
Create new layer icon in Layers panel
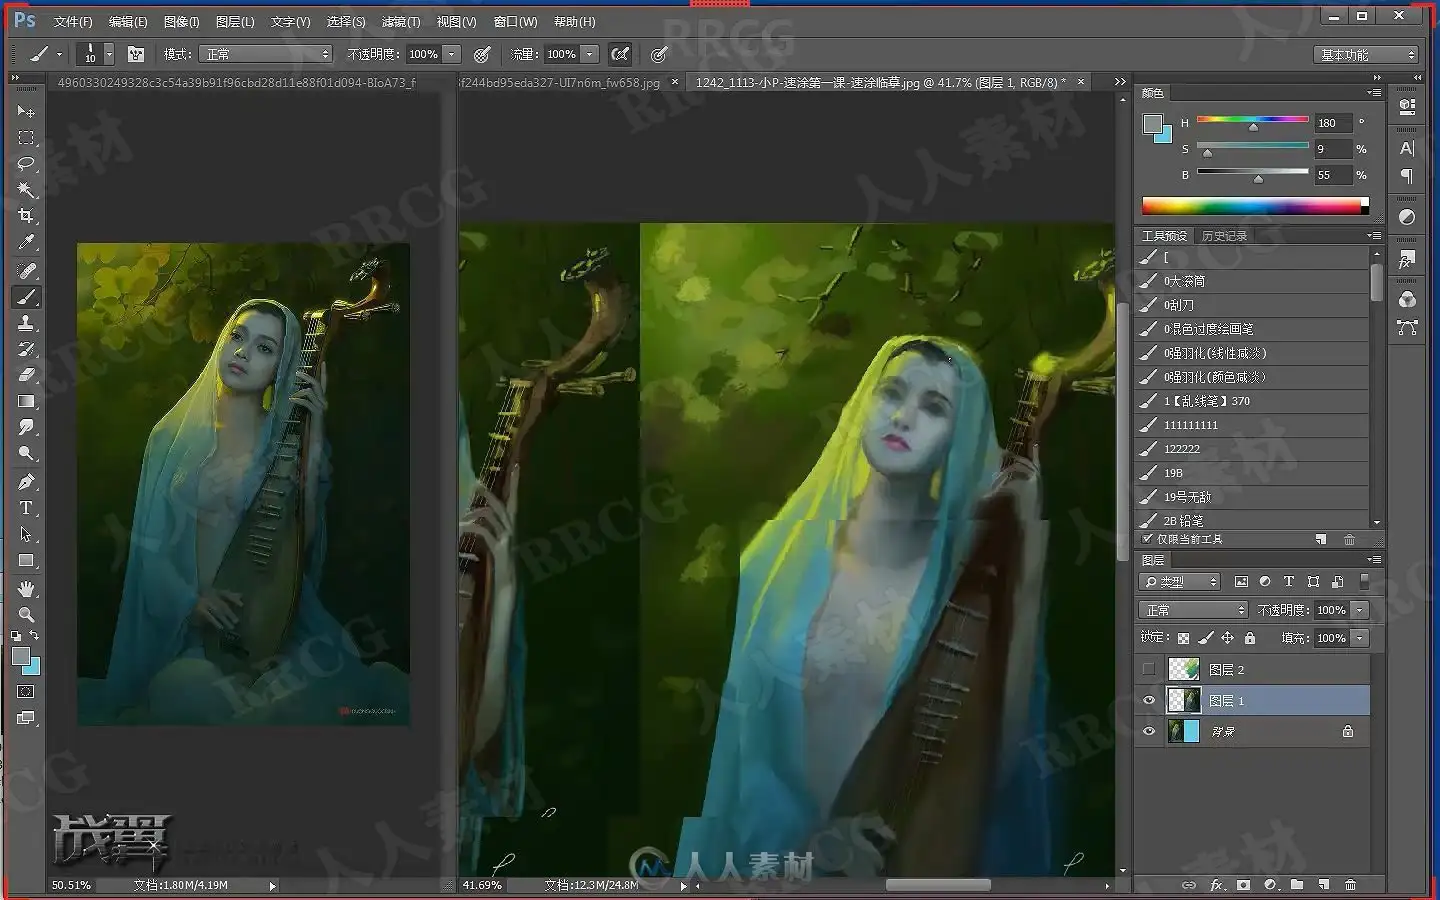pos(1323,885)
